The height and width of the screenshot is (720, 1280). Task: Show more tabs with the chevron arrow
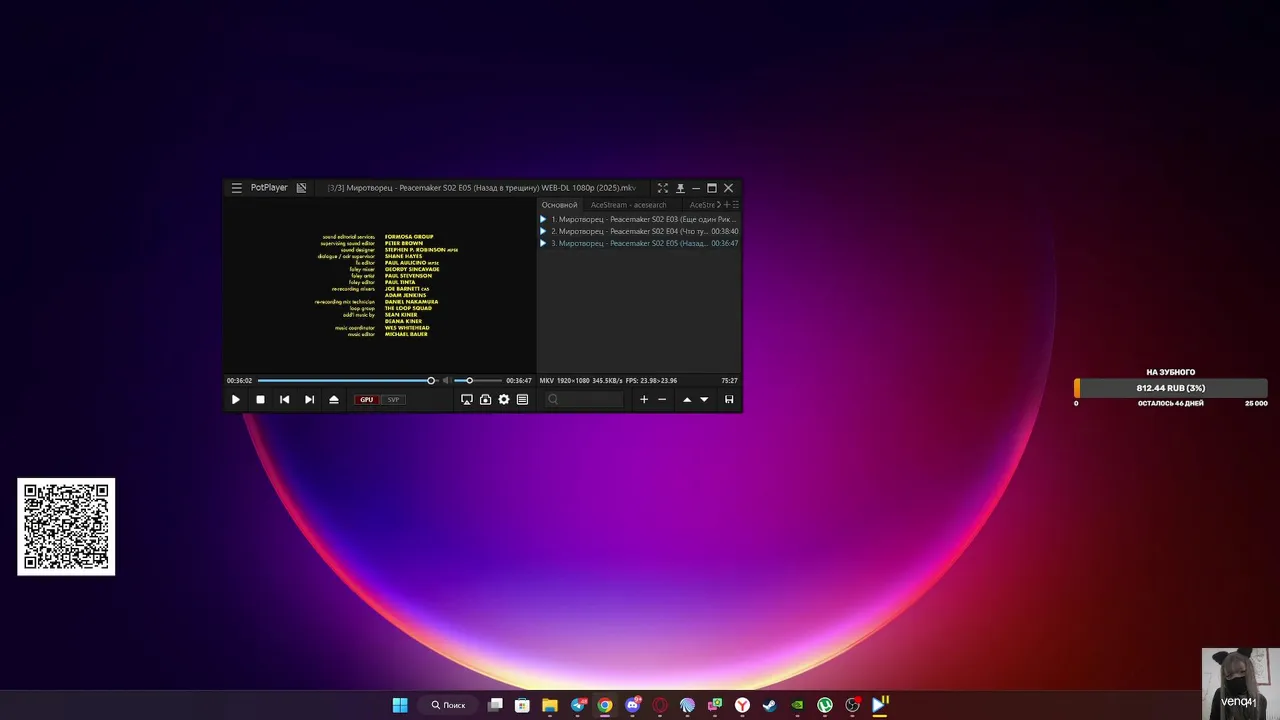pos(721,205)
